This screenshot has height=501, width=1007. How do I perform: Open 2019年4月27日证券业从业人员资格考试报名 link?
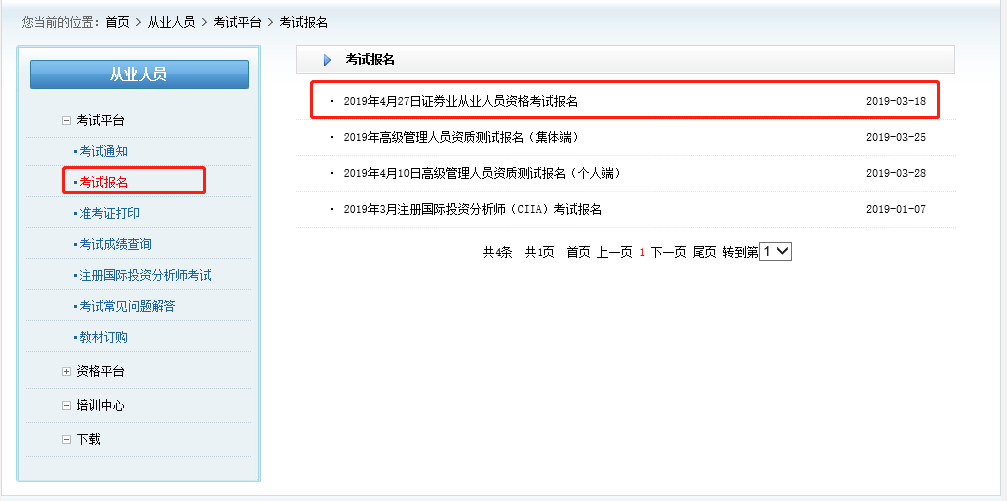(x=461, y=101)
